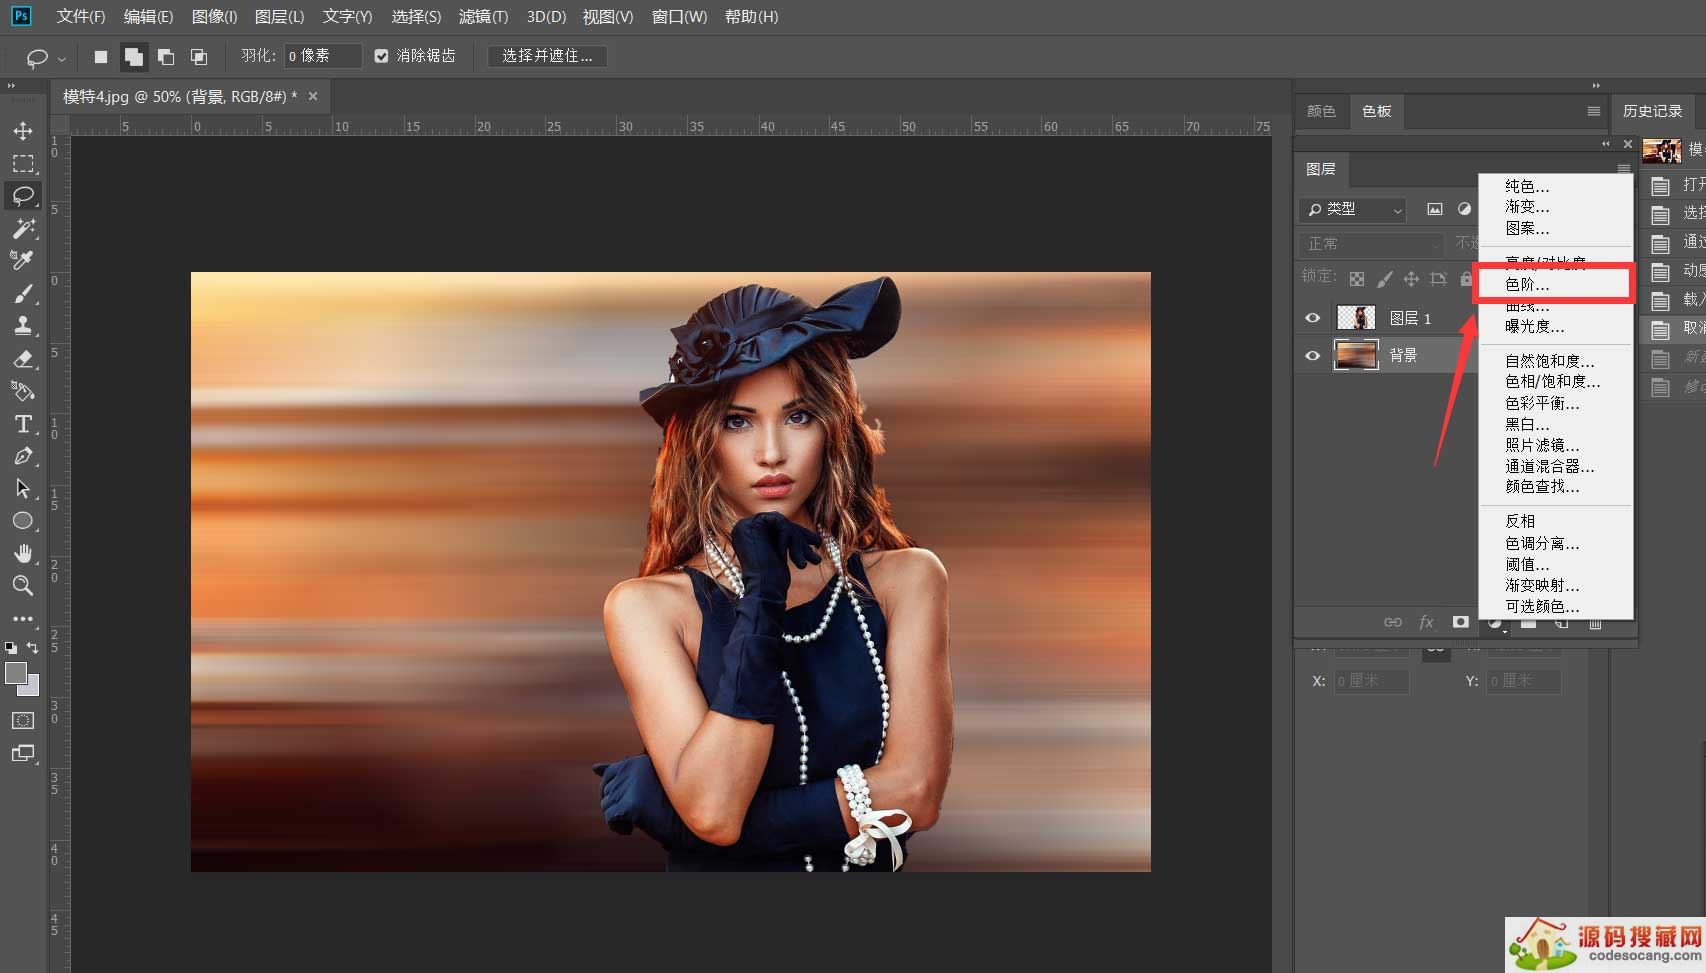Open the 图层 panel options menu
Image resolution: width=1706 pixels, height=973 pixels.
pos(1624,169)
